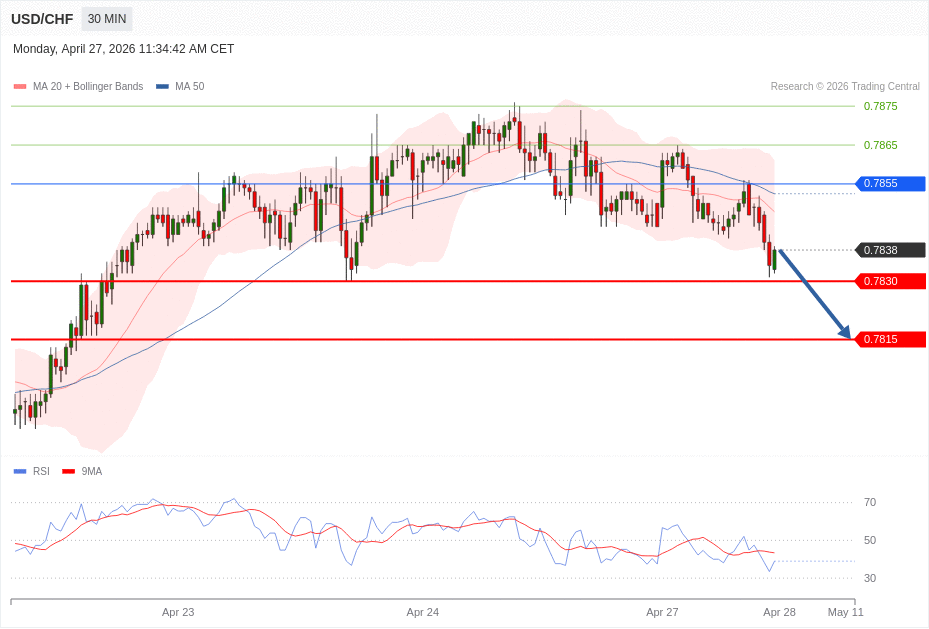The height and width of the screenshot is (629, 929).
Task: Toggle the RSI legend marker
Action: 19,471
